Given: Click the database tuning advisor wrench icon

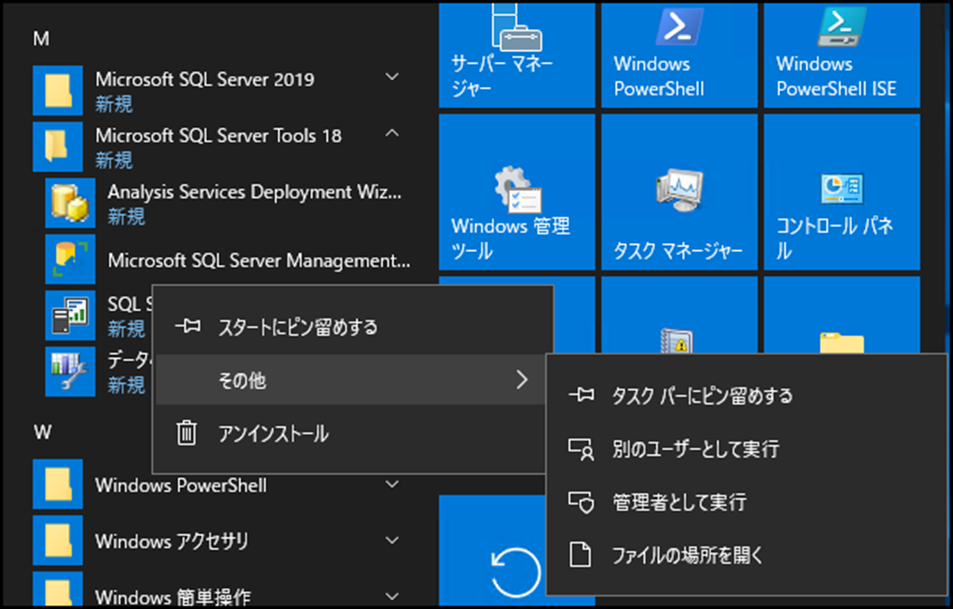Looking at the screenshot, I should tap(70, 371).
